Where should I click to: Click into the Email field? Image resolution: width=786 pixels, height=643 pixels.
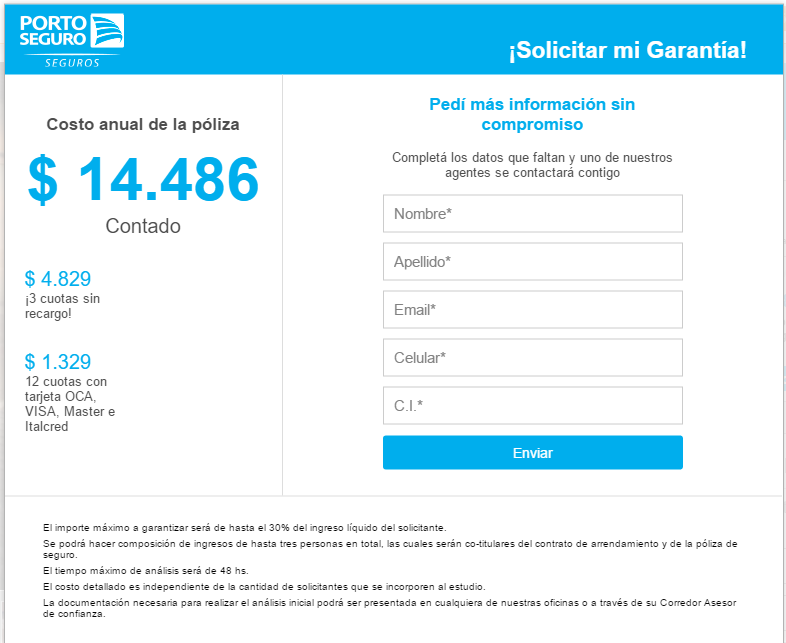click(533, 310)
